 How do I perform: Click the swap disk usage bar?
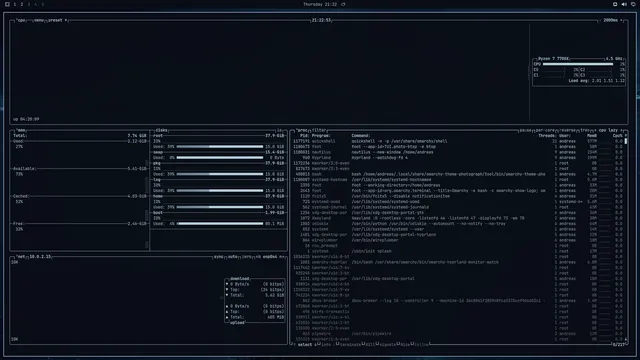tap(220, 158)
